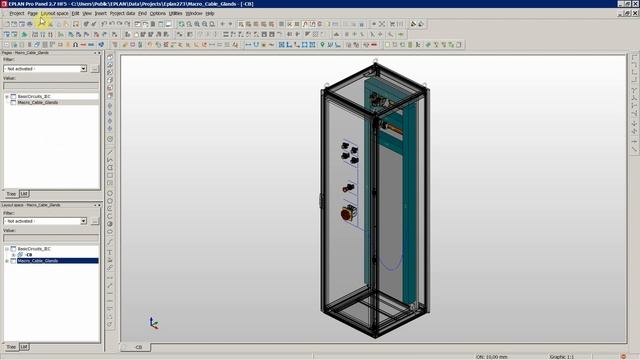
Task: Open the Help menu
Action: [210, 13]
